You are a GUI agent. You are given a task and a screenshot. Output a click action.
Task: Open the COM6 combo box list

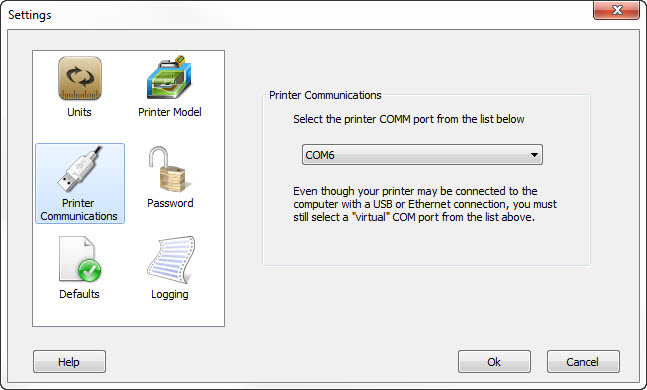click(422, 155)
